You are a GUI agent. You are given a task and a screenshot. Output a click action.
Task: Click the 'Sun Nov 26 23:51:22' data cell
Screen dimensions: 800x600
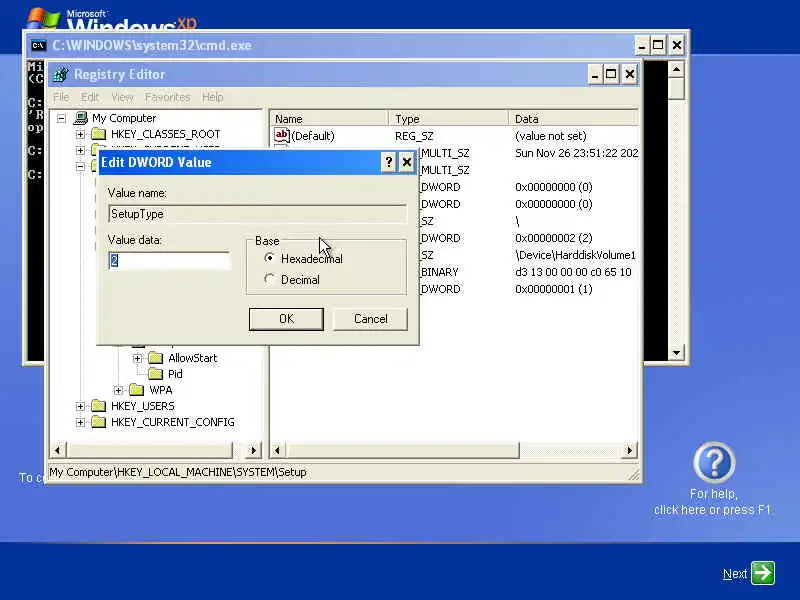577,153
